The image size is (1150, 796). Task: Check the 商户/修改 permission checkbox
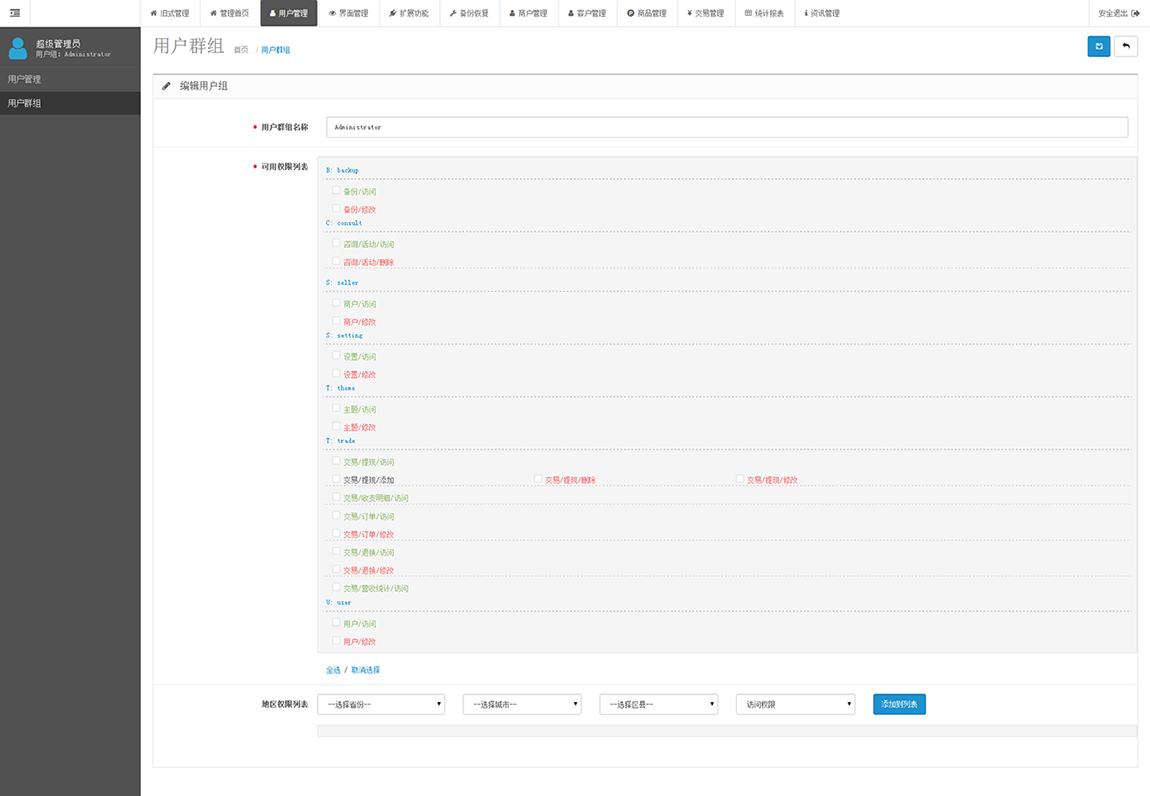tap(337, 321)
